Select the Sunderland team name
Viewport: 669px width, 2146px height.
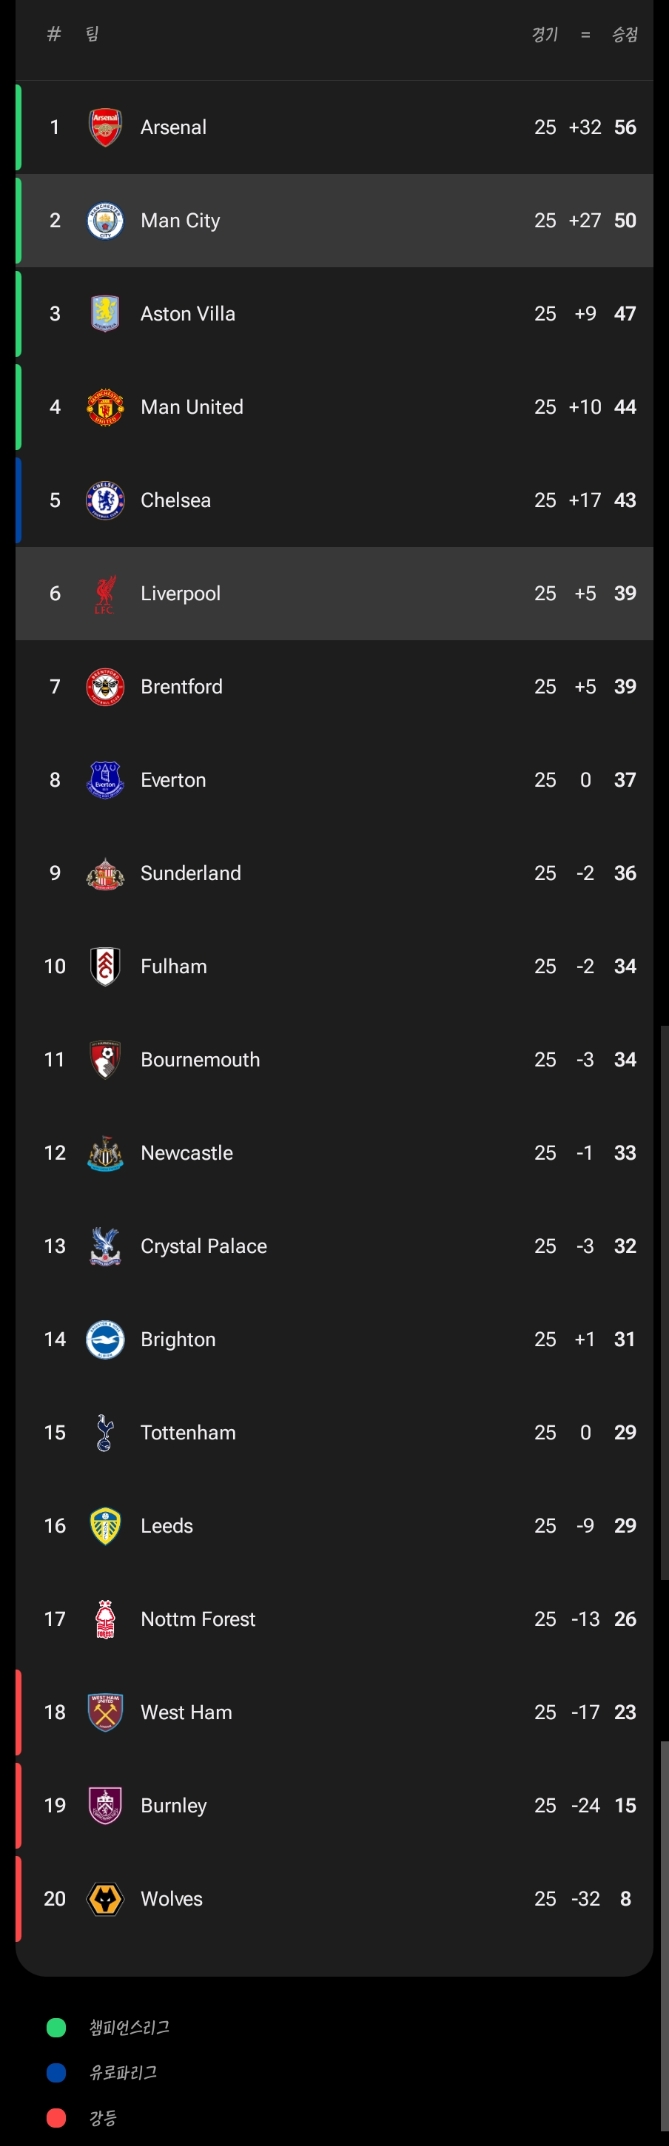[191, 873]
